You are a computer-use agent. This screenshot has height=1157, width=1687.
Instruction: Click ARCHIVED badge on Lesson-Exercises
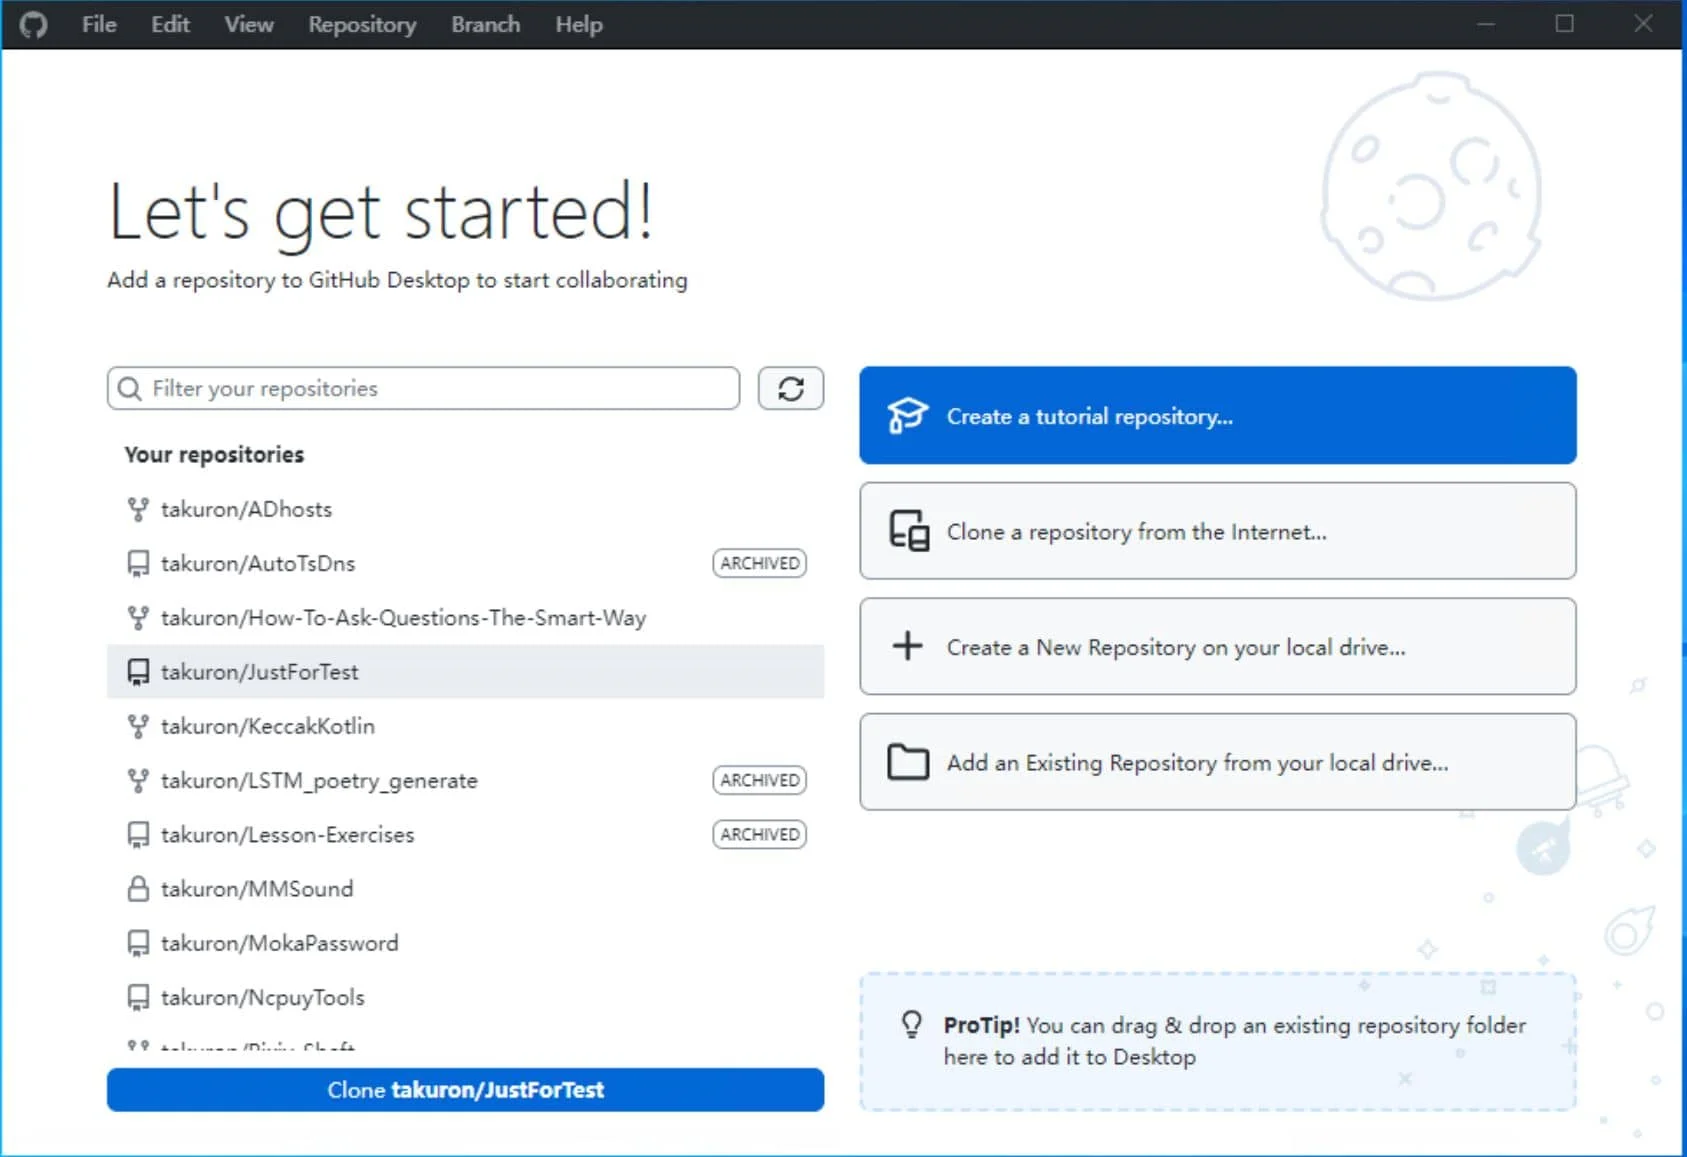(760, 834)
